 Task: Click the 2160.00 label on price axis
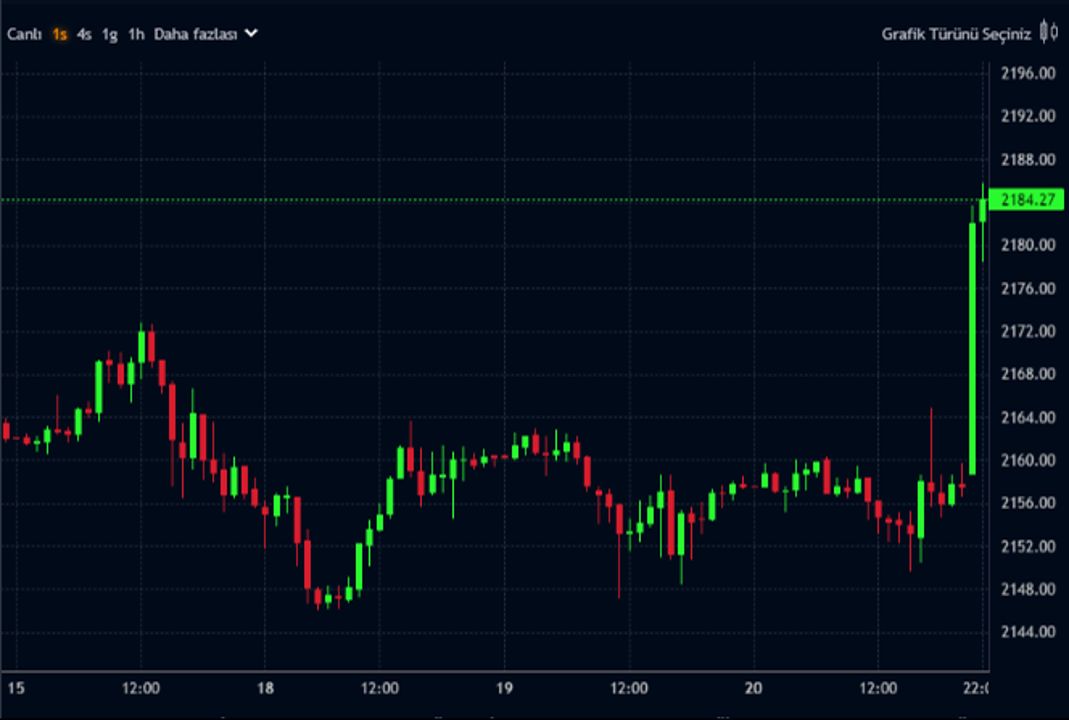coord(1027,461)
